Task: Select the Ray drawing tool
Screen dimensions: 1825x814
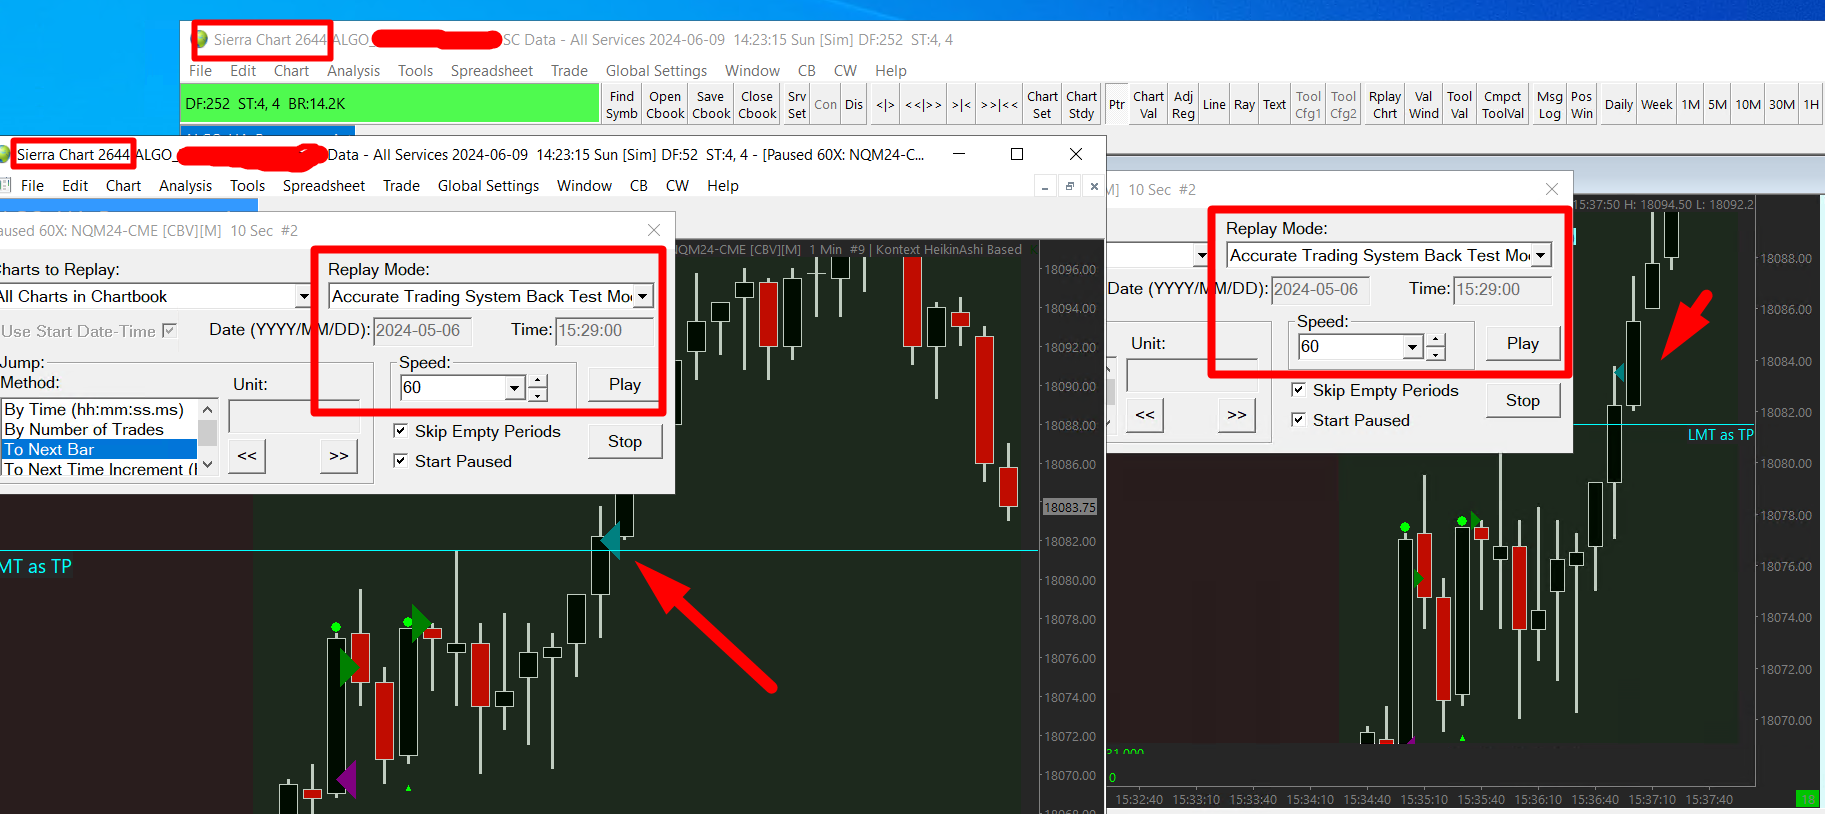Action: [1244, 104]
